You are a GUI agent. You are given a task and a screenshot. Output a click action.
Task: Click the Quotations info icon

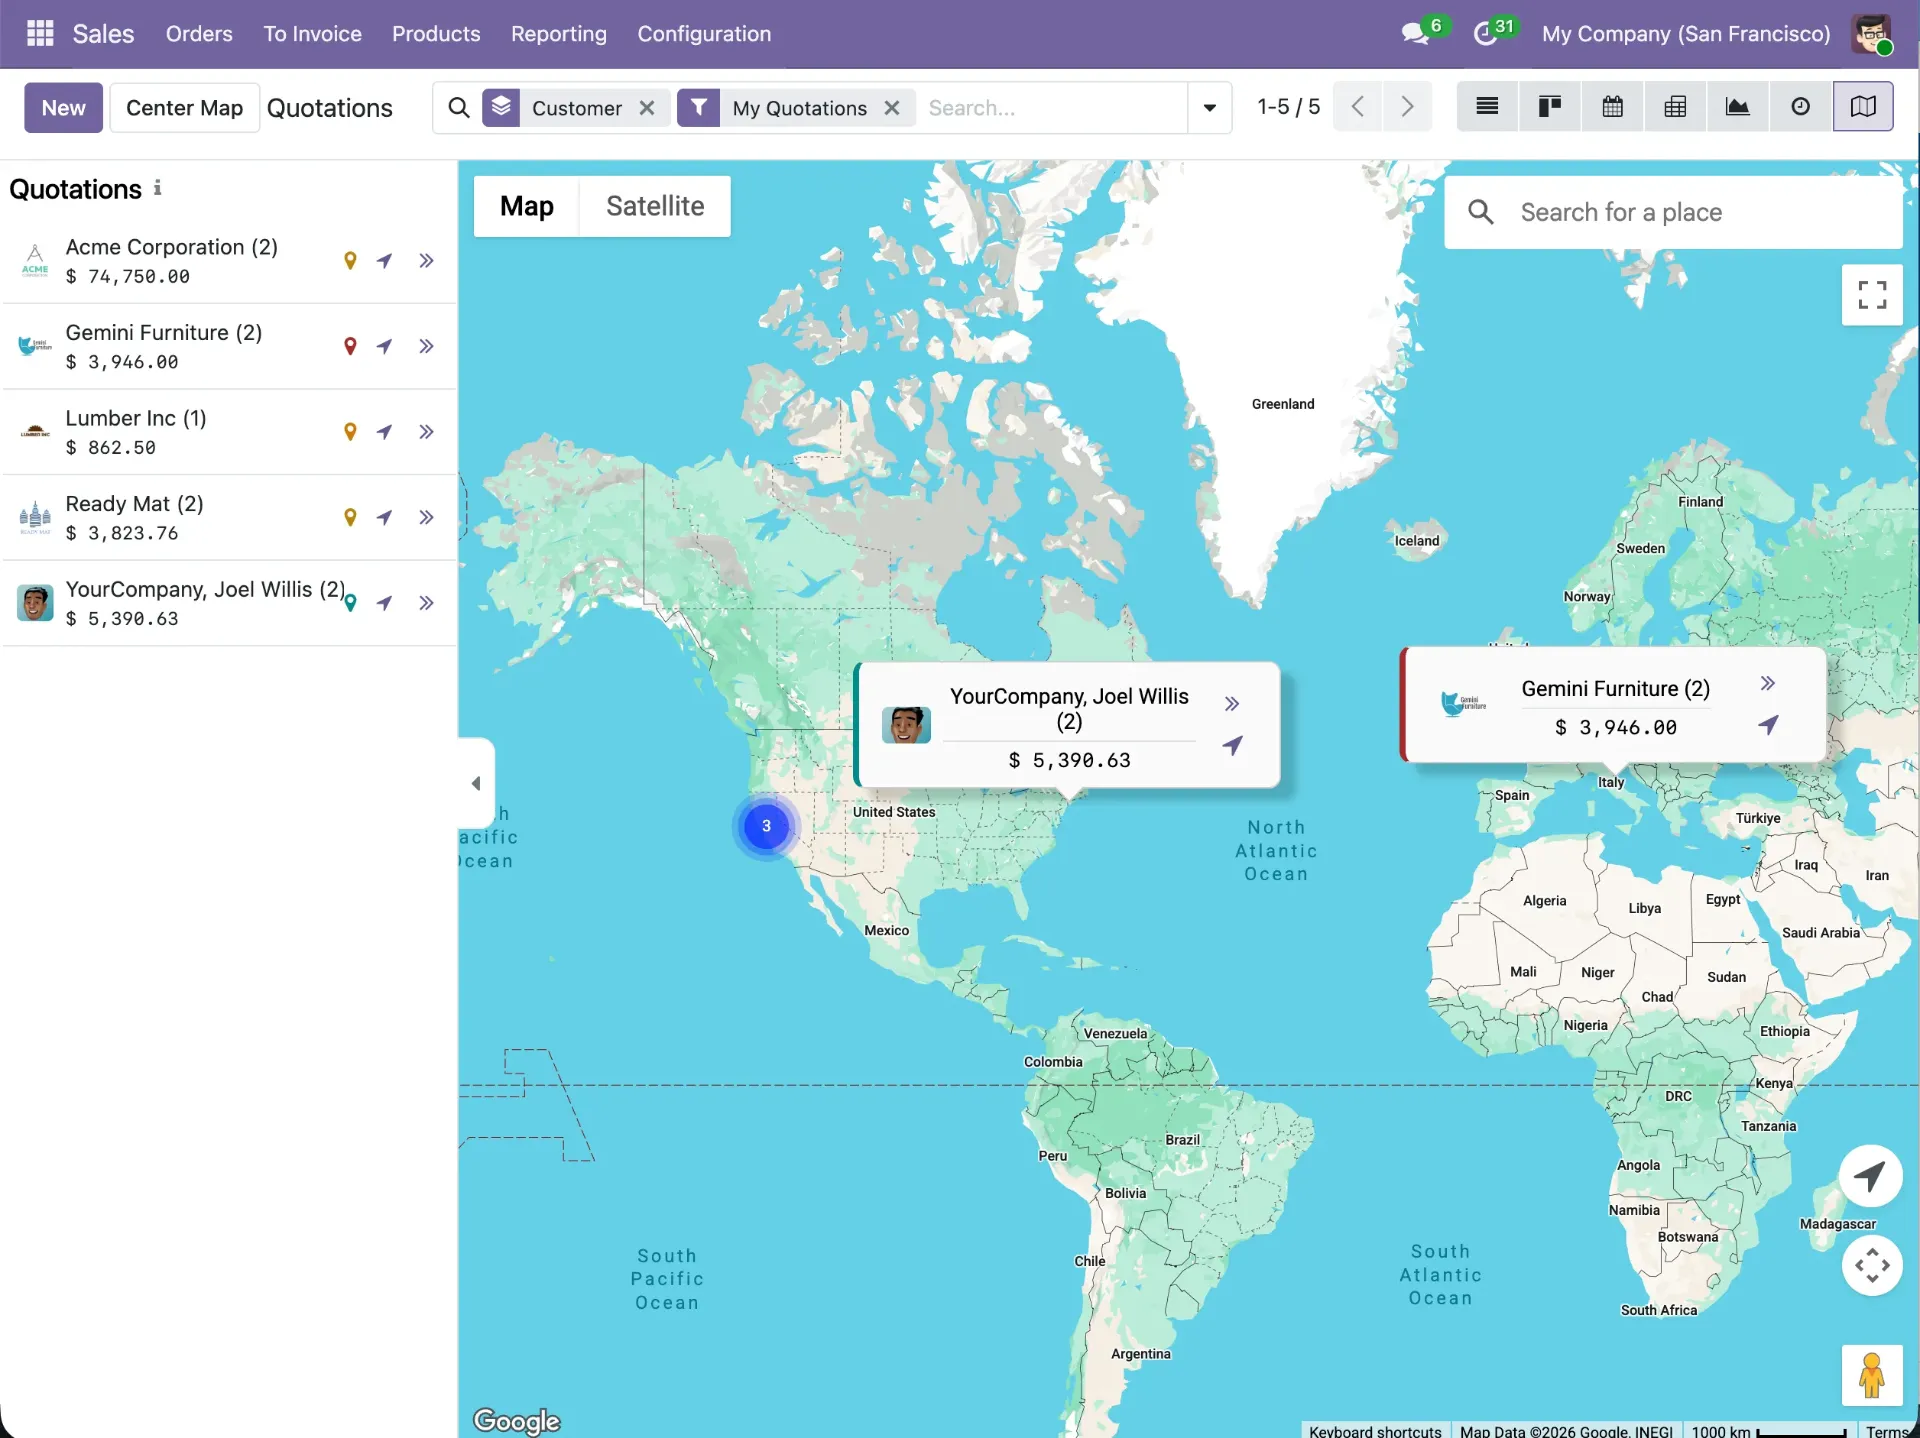(157, 188)
